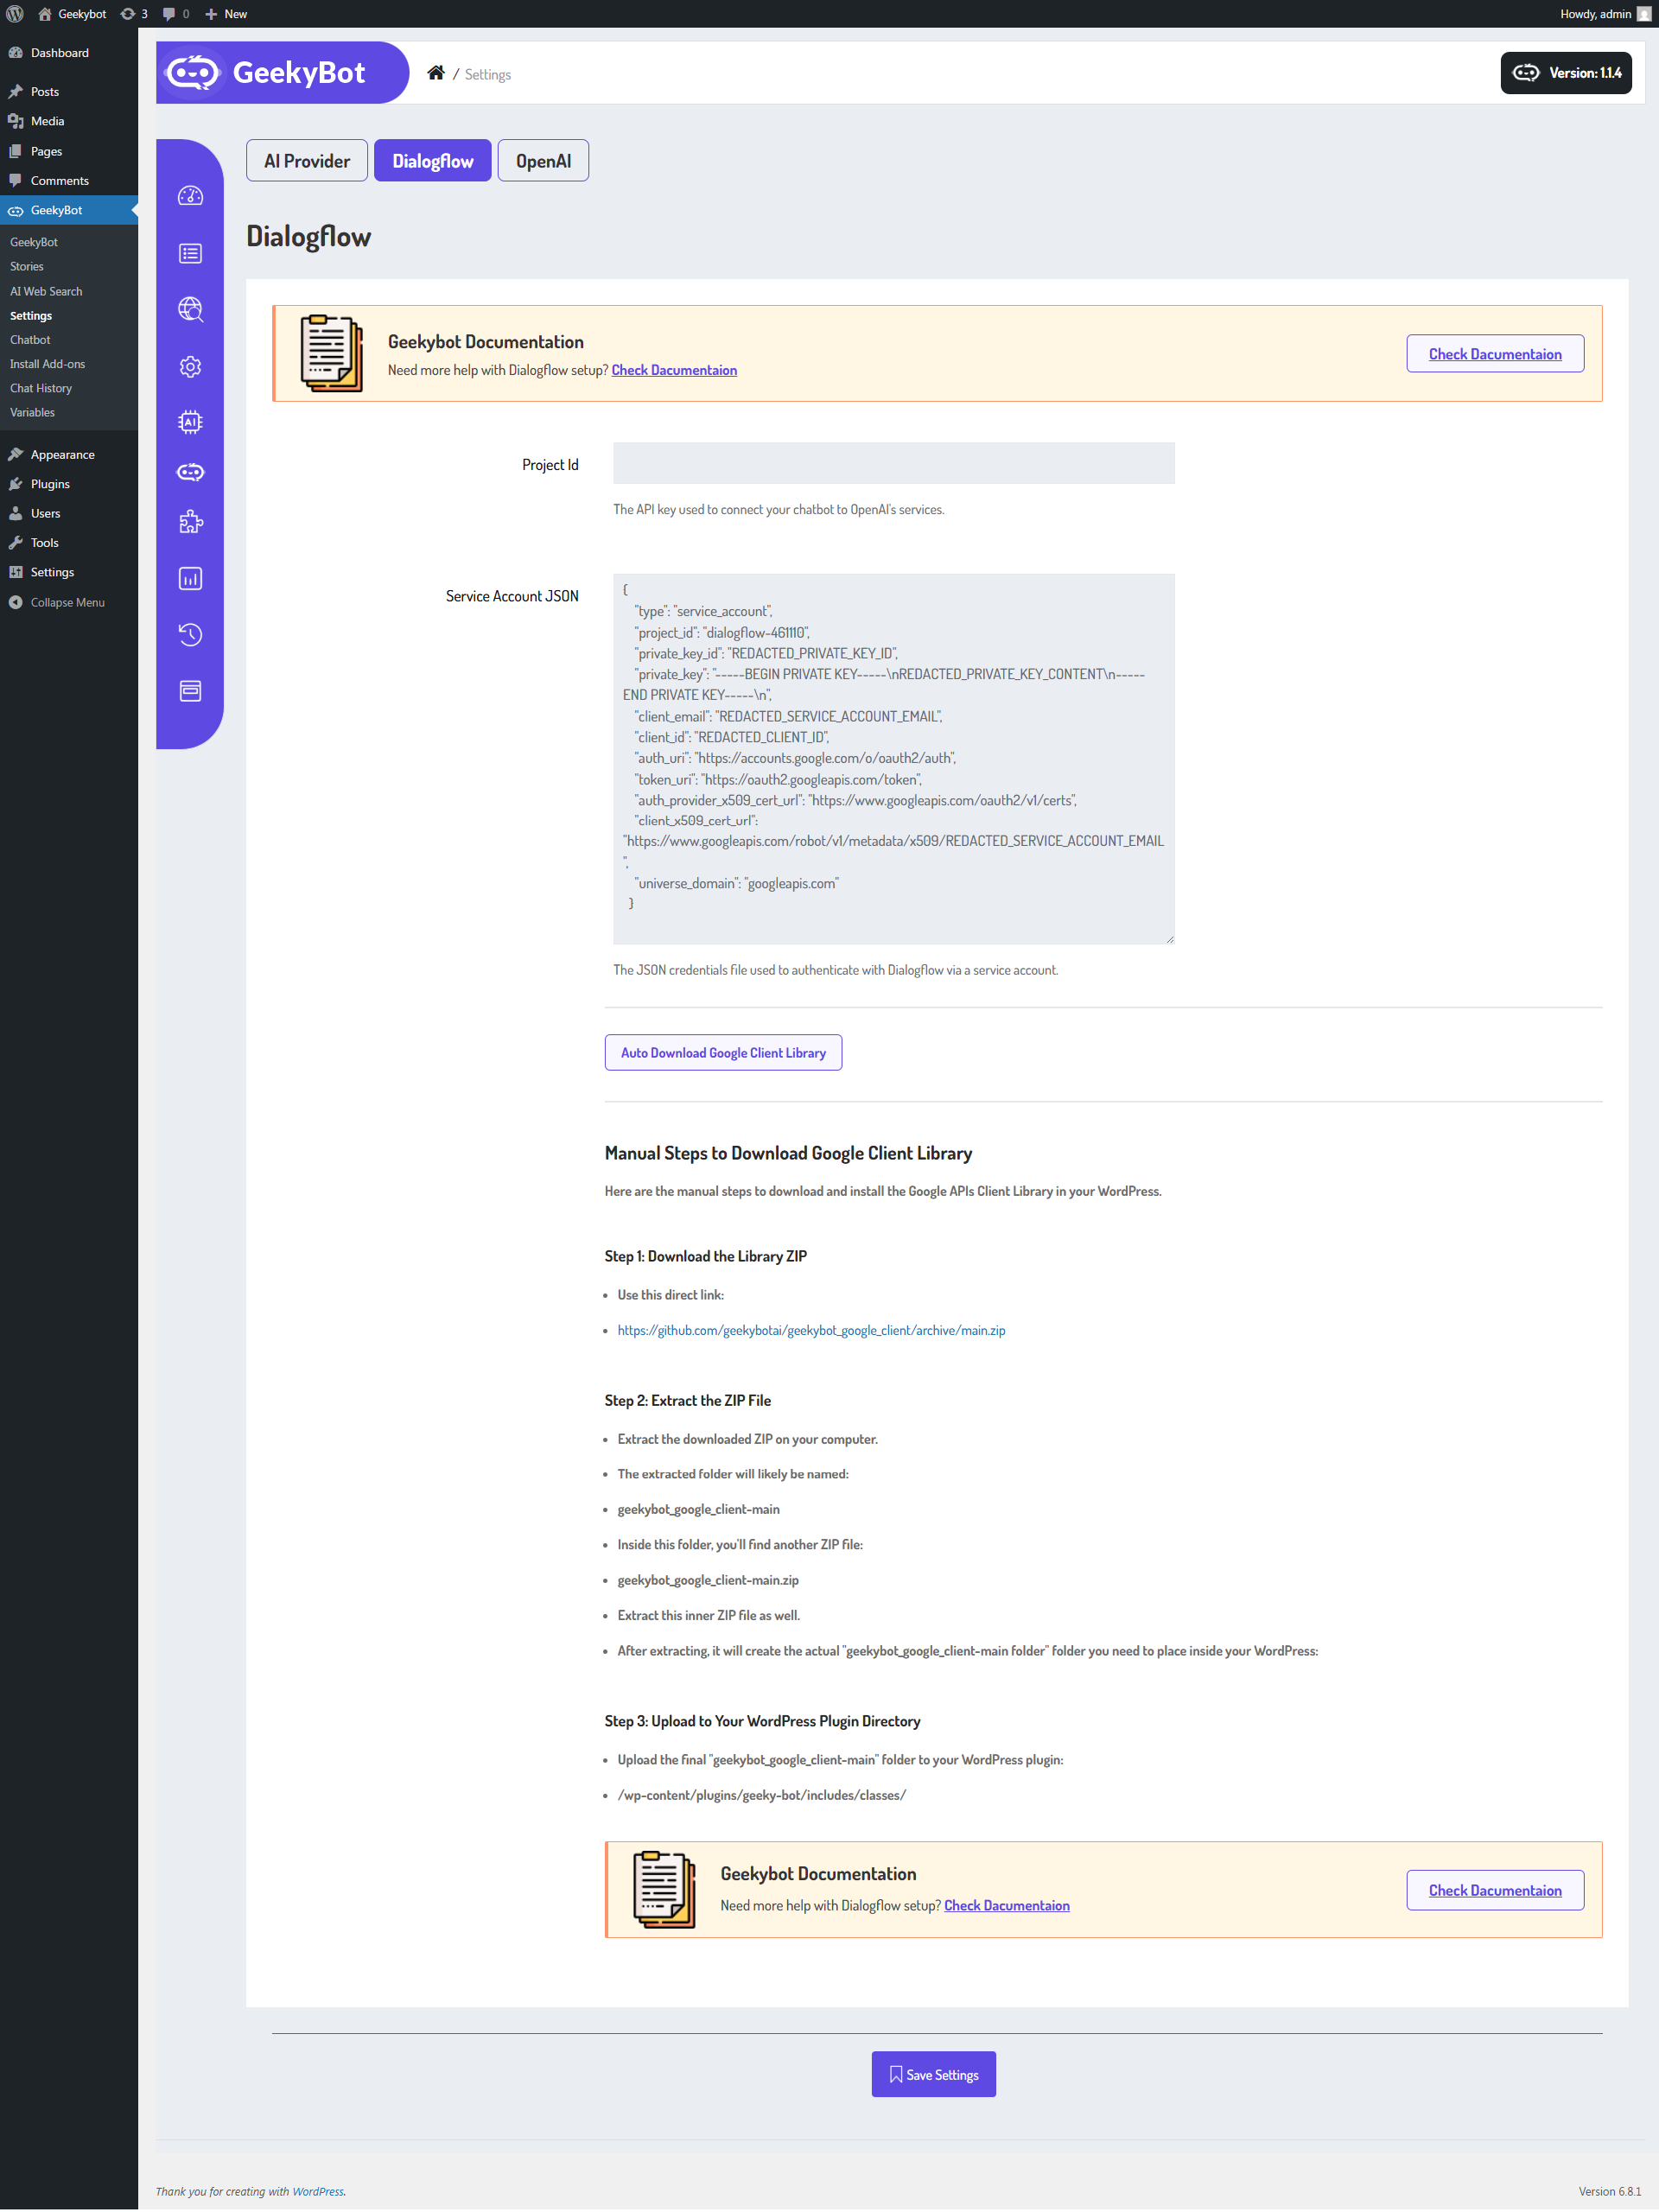Select the Dialogflow tab
The image size is (1659, 2212).
pyautogui.click(x=433, y=161)
